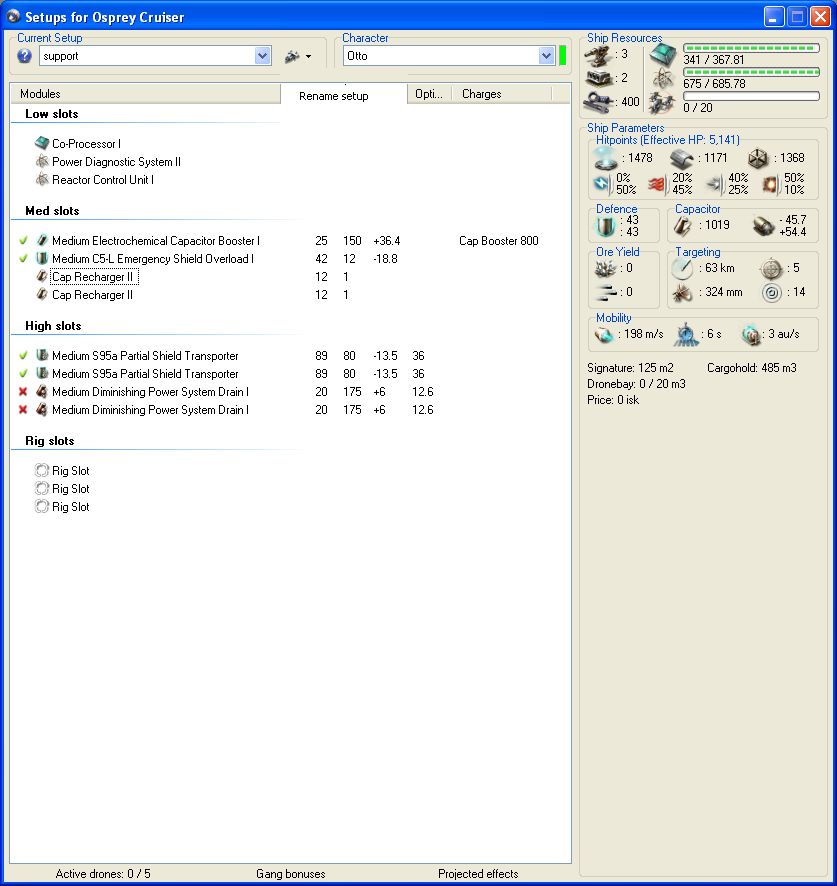The height and width of the screenshot is (886, 837).
Task: Click Active drones: 0 / 5 status
Action: tap(103, 874)
